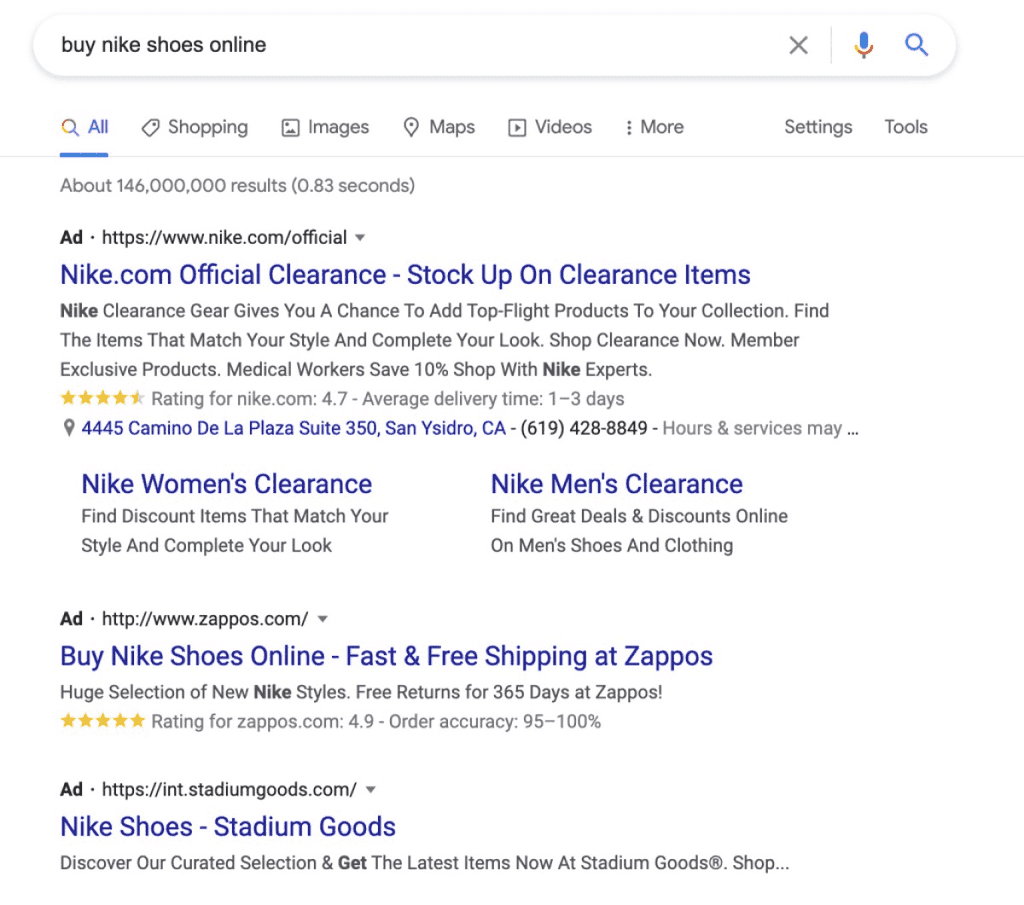Click 'Rating for nike.com: 4.7' text
The image size is (1024, 905).
pyautogui.click(x=249, y=399)
